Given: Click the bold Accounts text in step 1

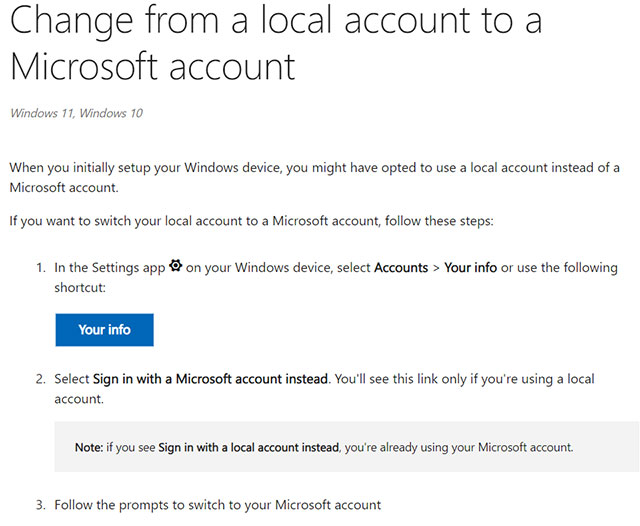Looking at the screenshot, I should point(400,268).
